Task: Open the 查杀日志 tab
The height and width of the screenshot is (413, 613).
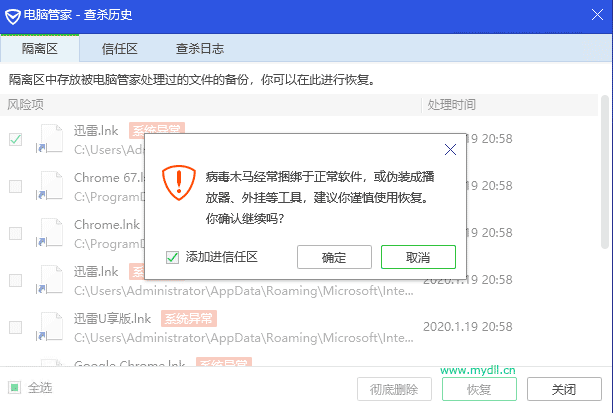Action: pos(200,48)
